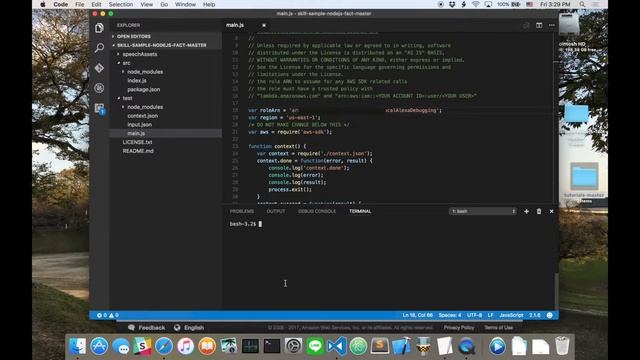640x360 pixels.
Task: Open Spotlight search in menu bar
Action: coord(582,4)
